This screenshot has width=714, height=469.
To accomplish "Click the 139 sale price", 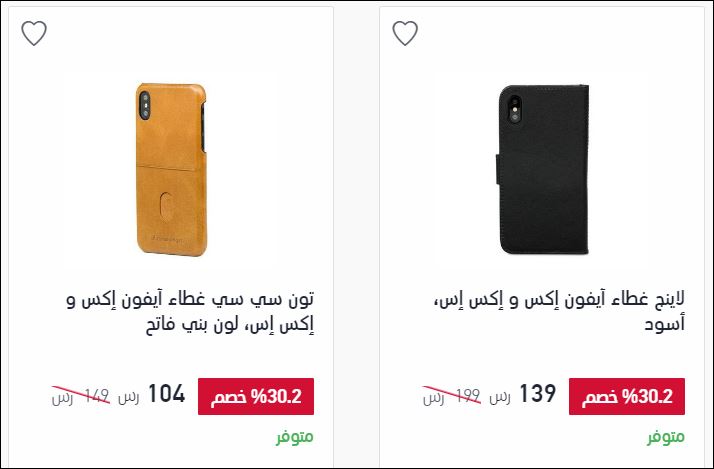I will point(538,394).
